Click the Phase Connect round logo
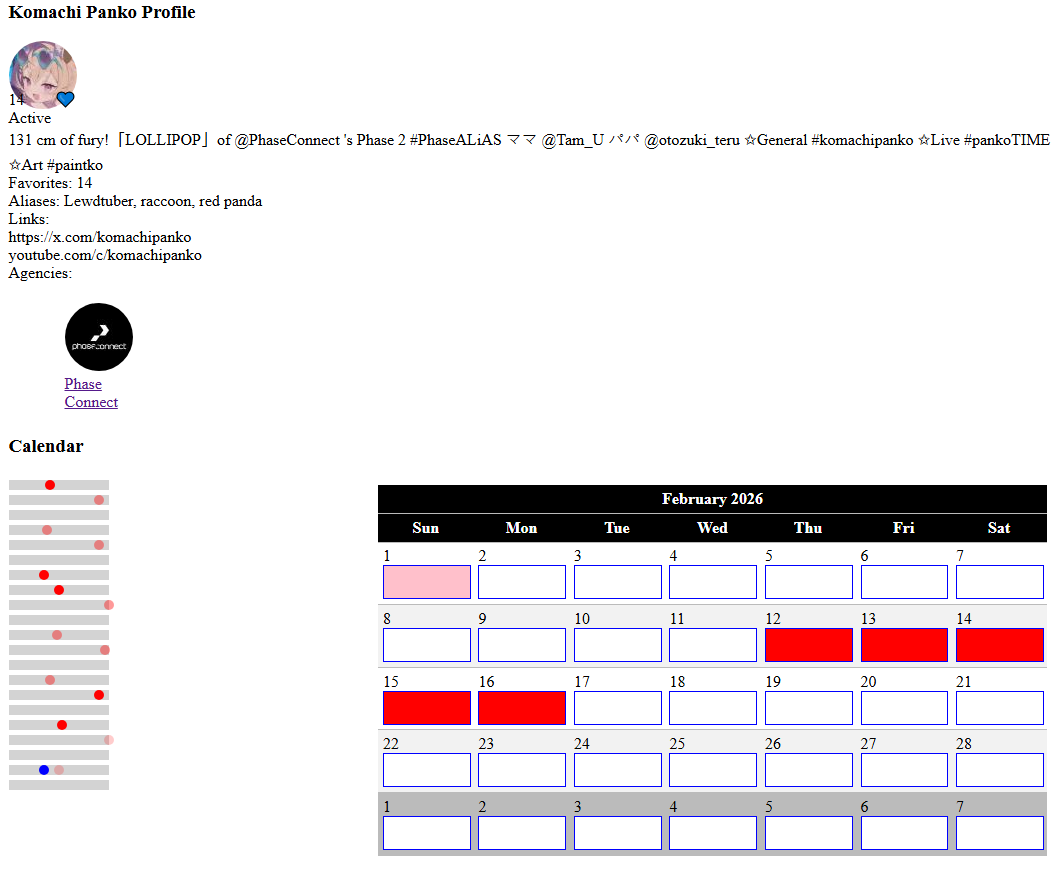 click(x=99, y=337)
